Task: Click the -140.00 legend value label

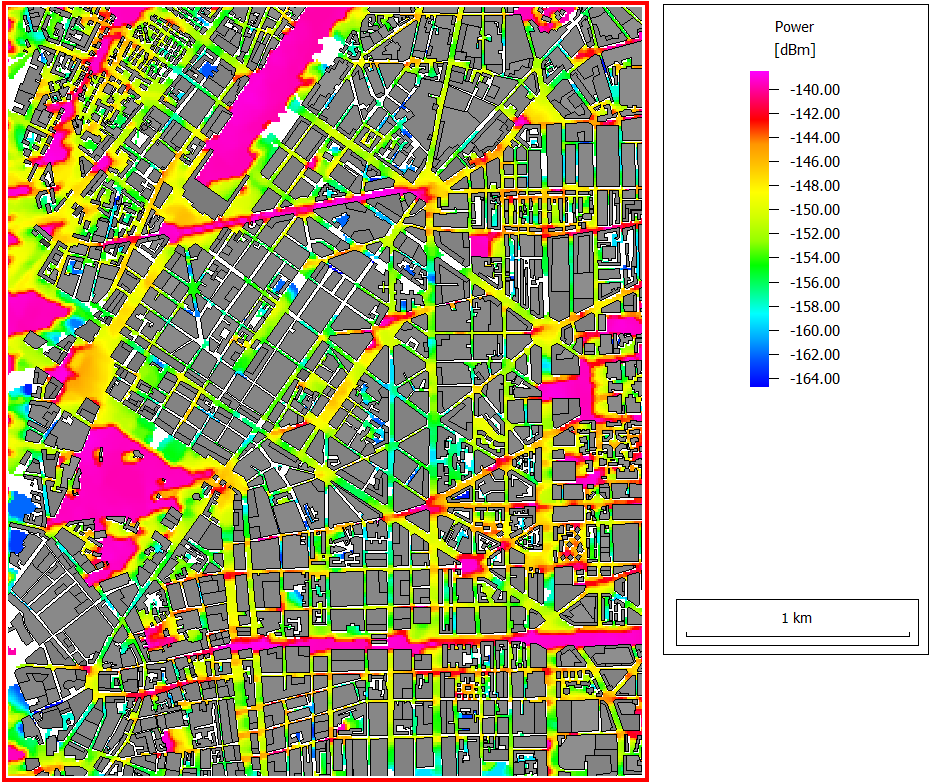Action: 814,90
